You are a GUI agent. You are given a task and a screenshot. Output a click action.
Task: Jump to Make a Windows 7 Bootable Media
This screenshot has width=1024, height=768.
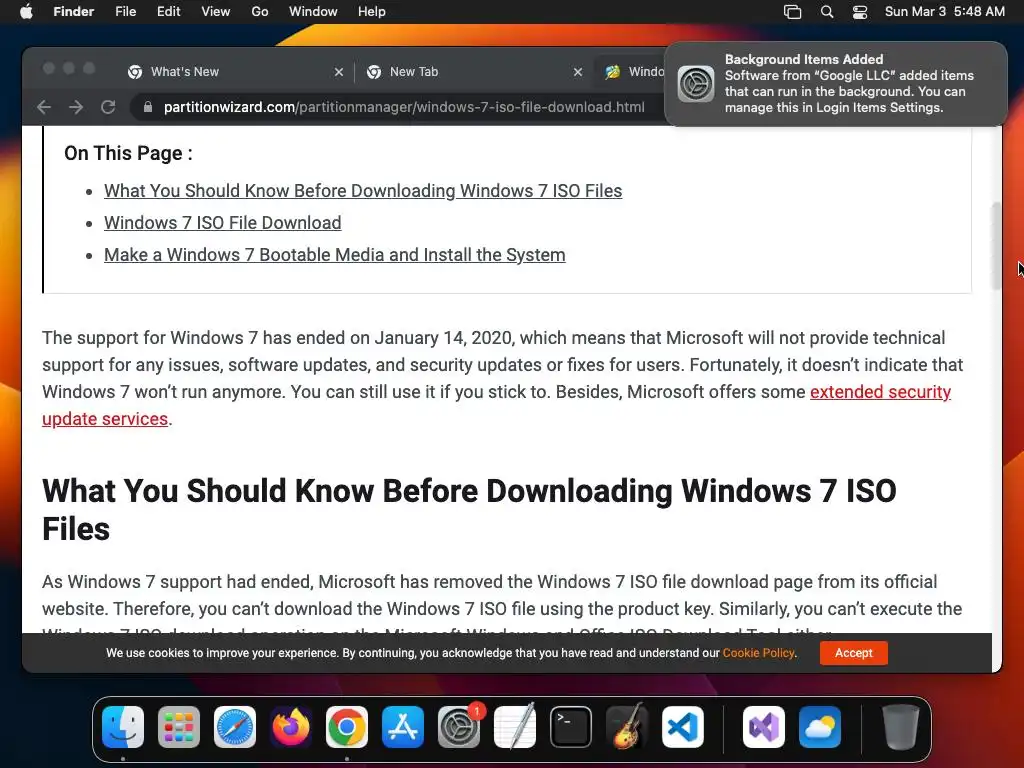(x=334, y=255)
